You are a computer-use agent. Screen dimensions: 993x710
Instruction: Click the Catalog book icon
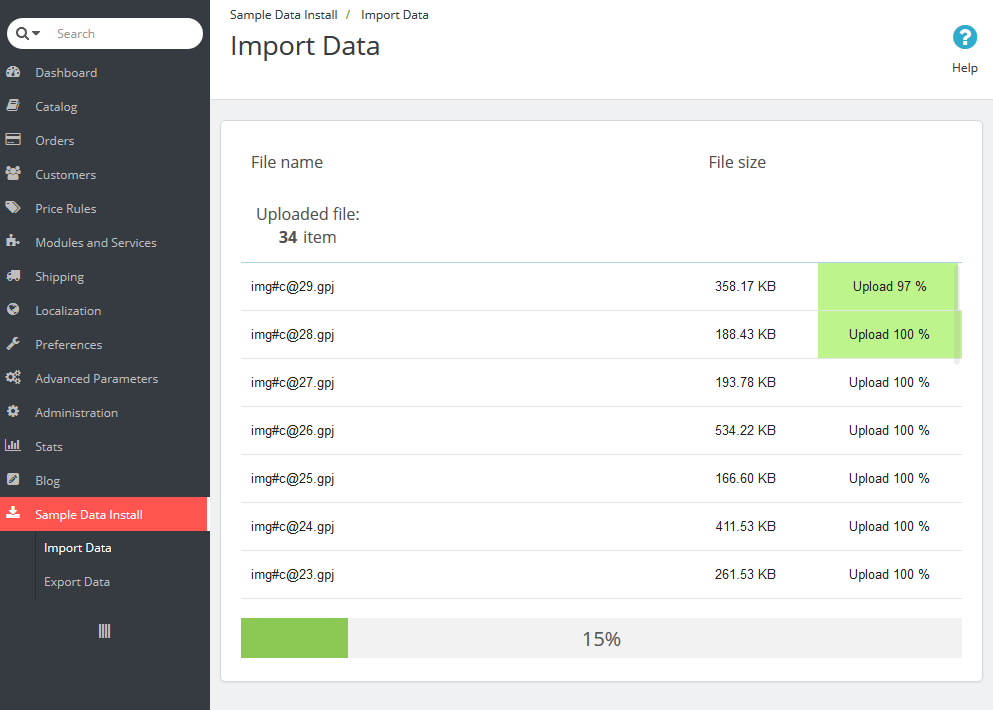13,107
